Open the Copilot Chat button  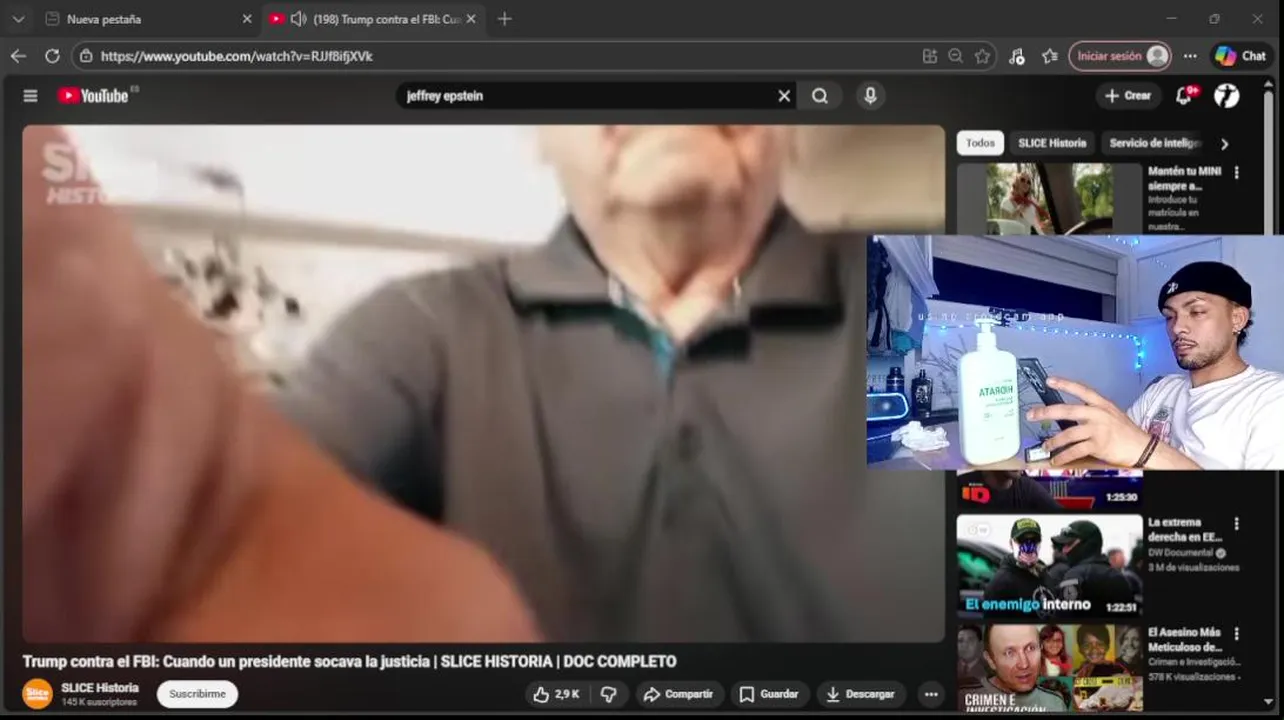point(1241,57)
